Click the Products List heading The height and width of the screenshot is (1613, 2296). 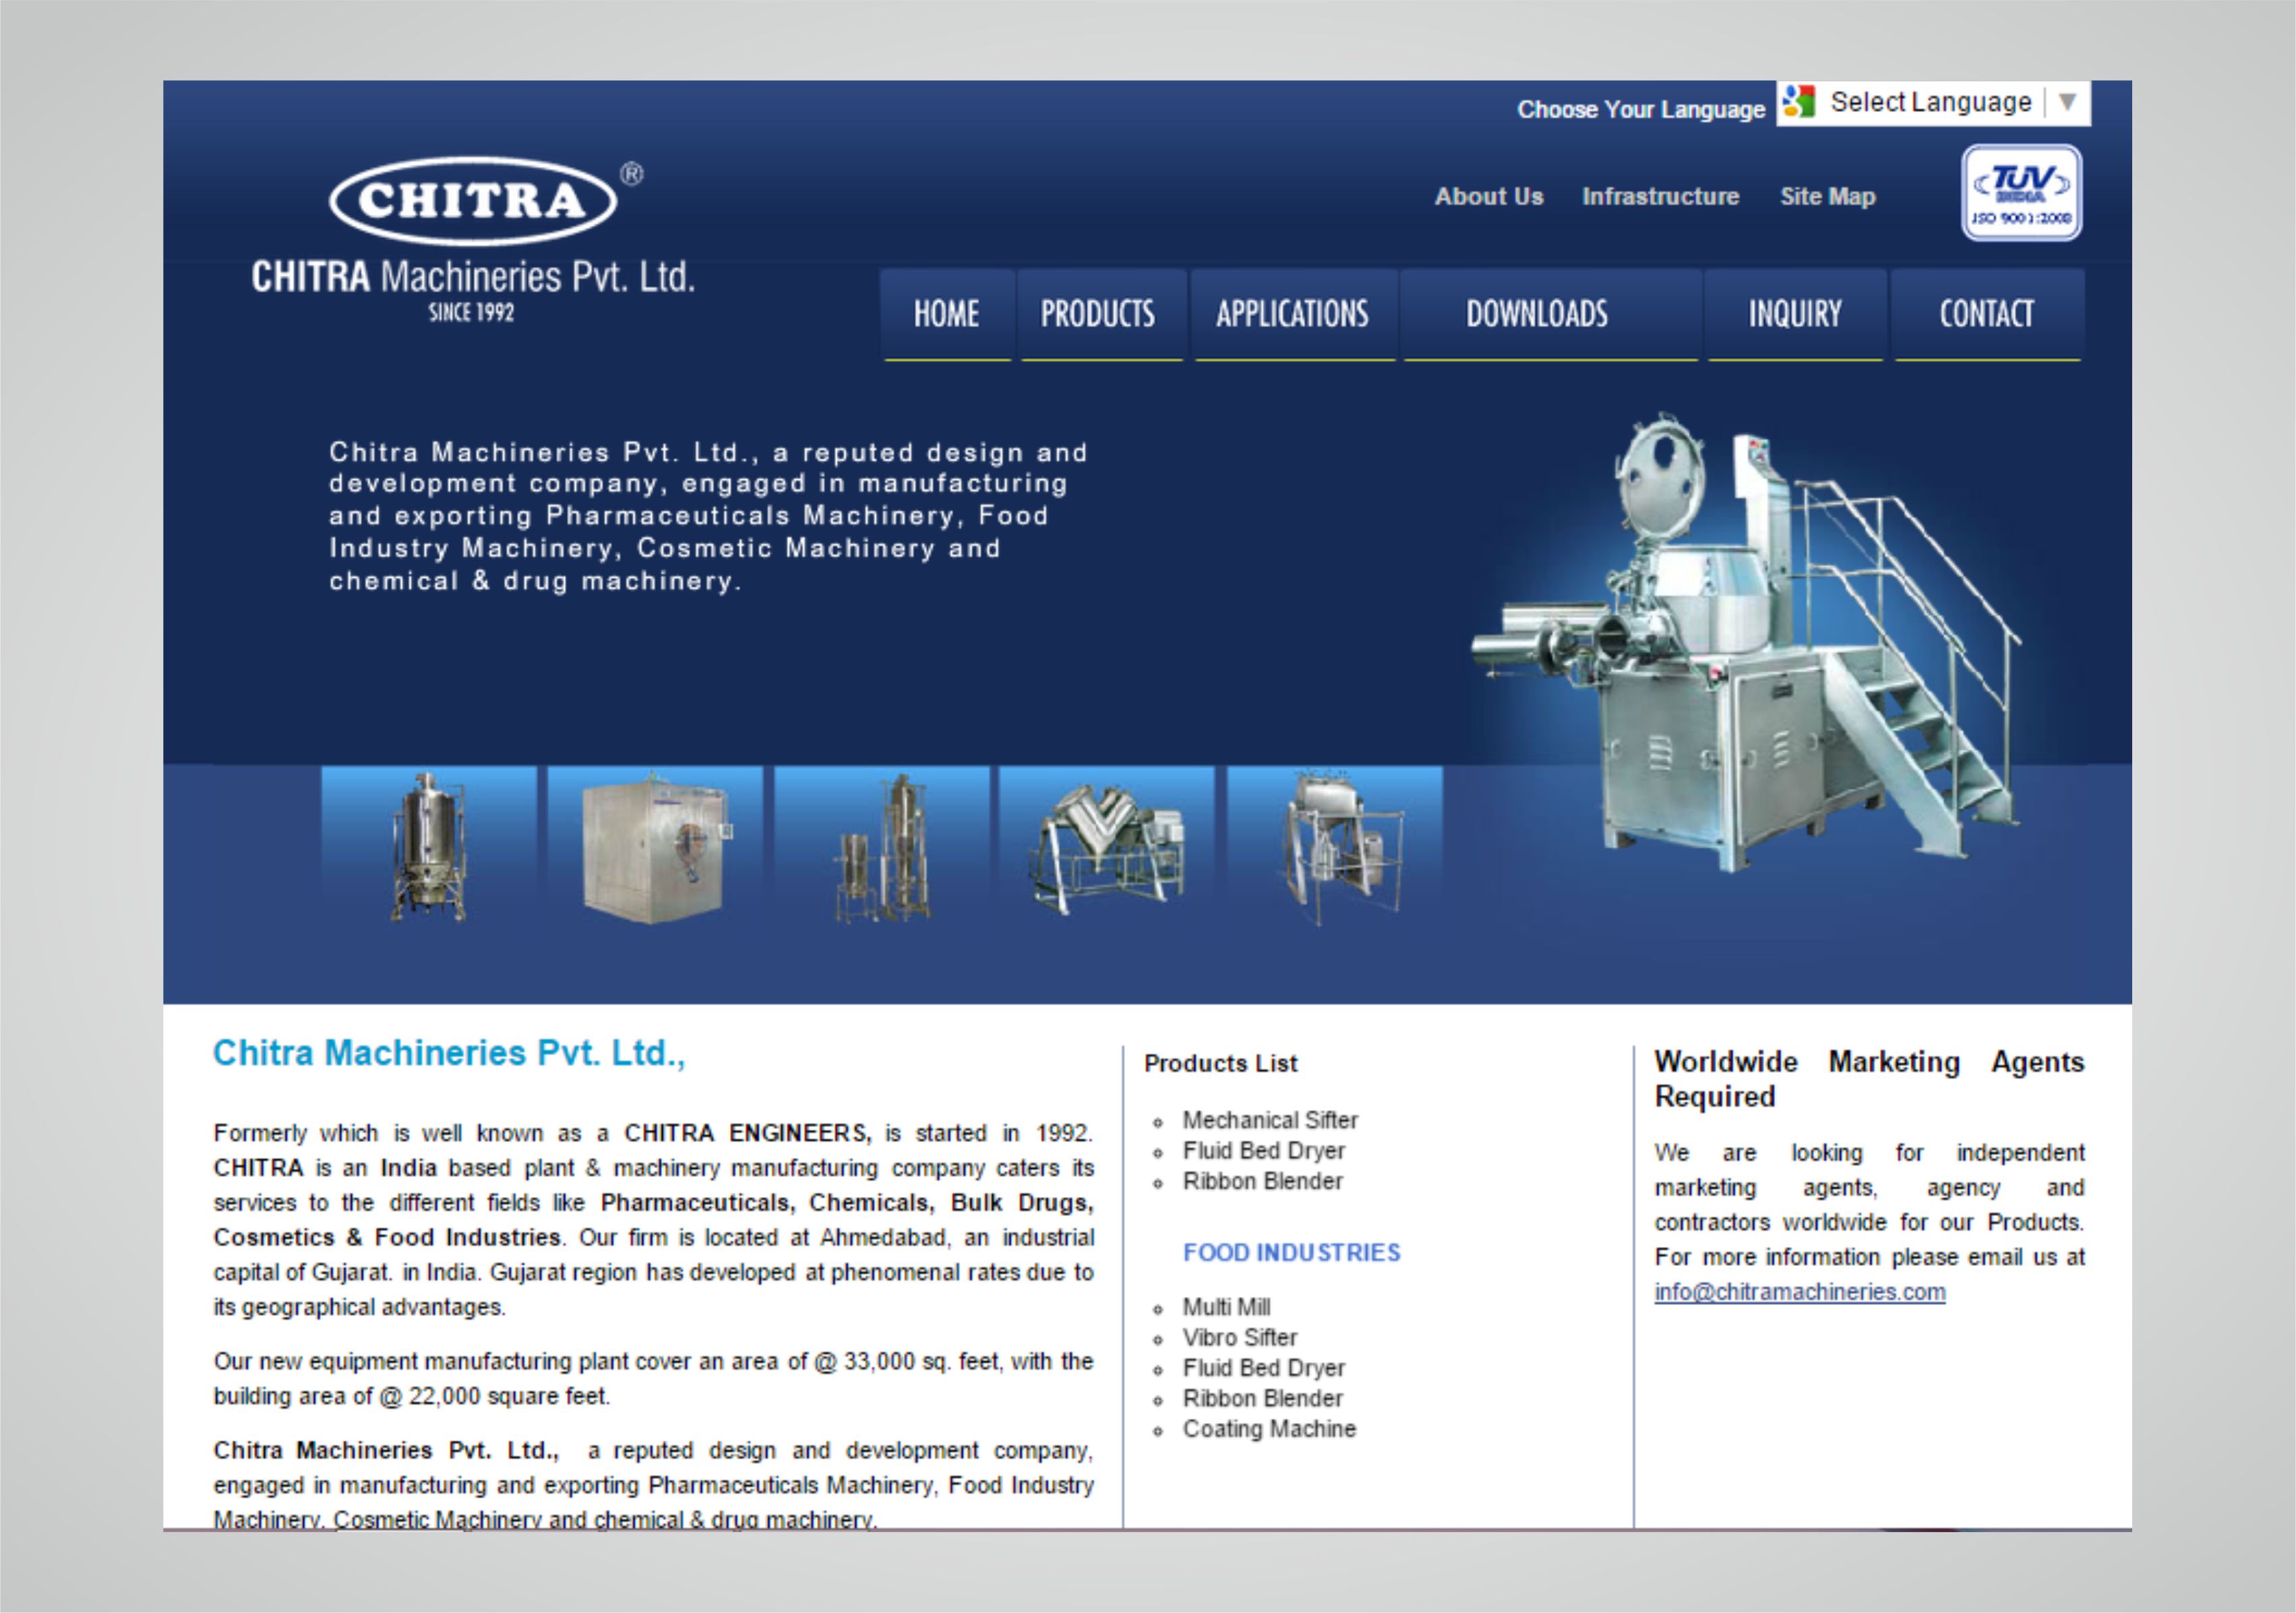click(1220, 1064)
